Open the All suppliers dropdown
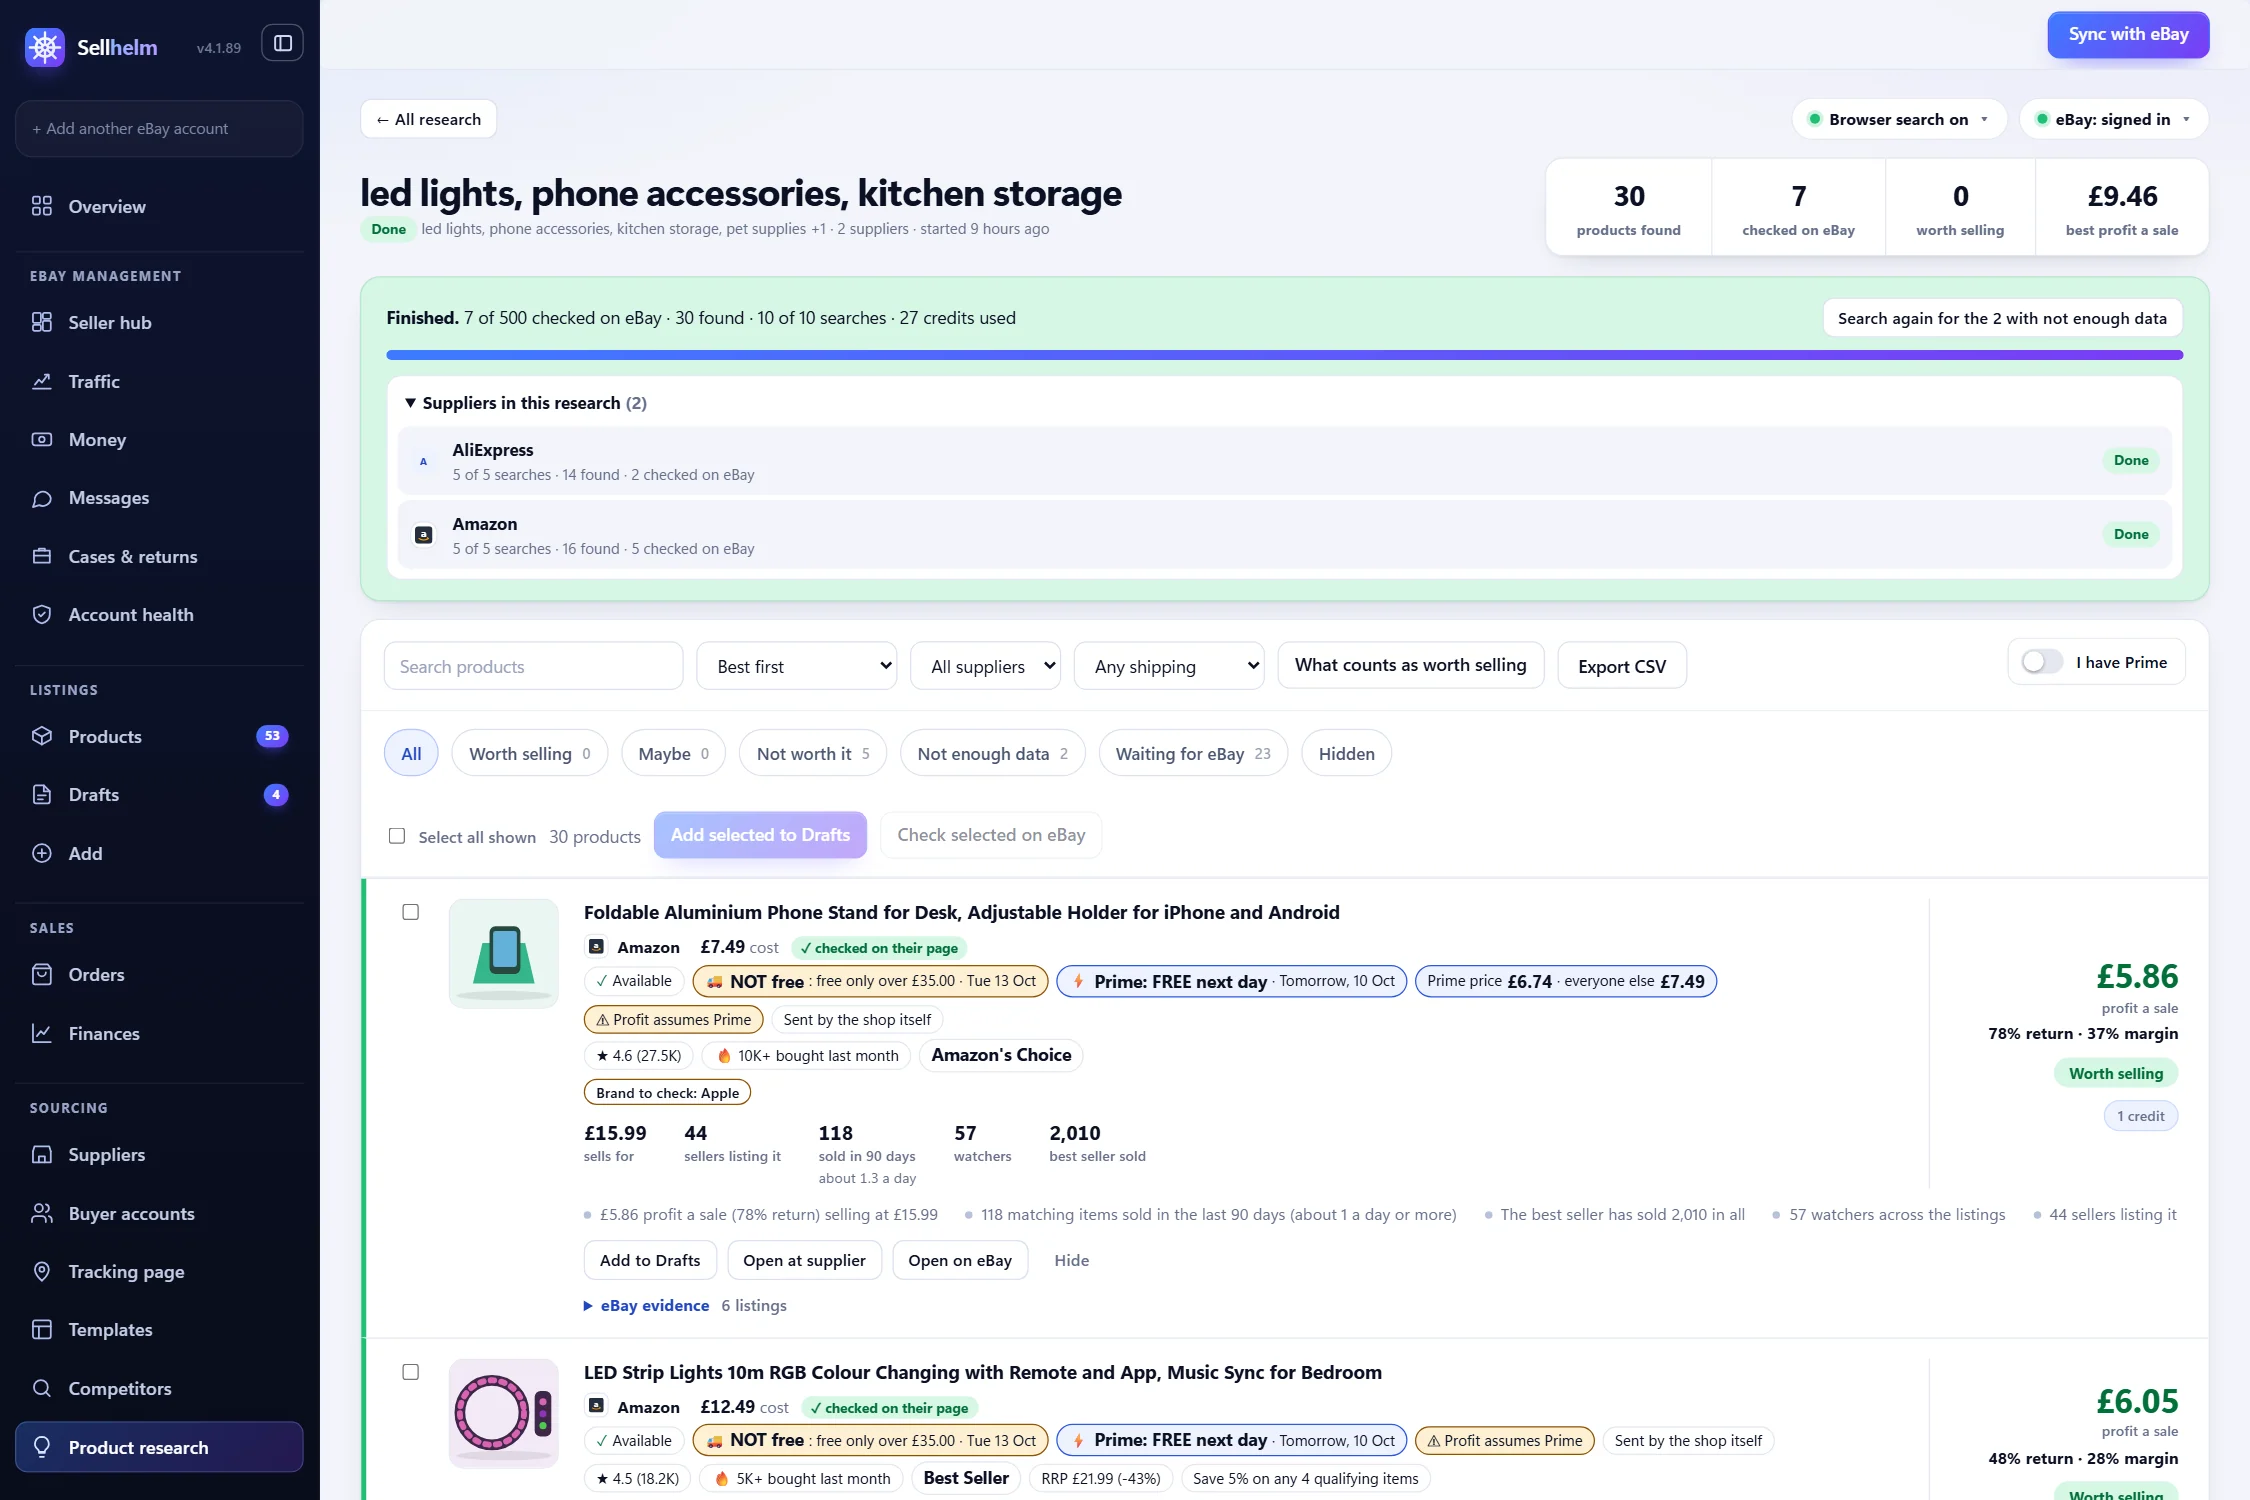Image resolution: width=2250 pixels, height=1500 pixels. (985, 666)
